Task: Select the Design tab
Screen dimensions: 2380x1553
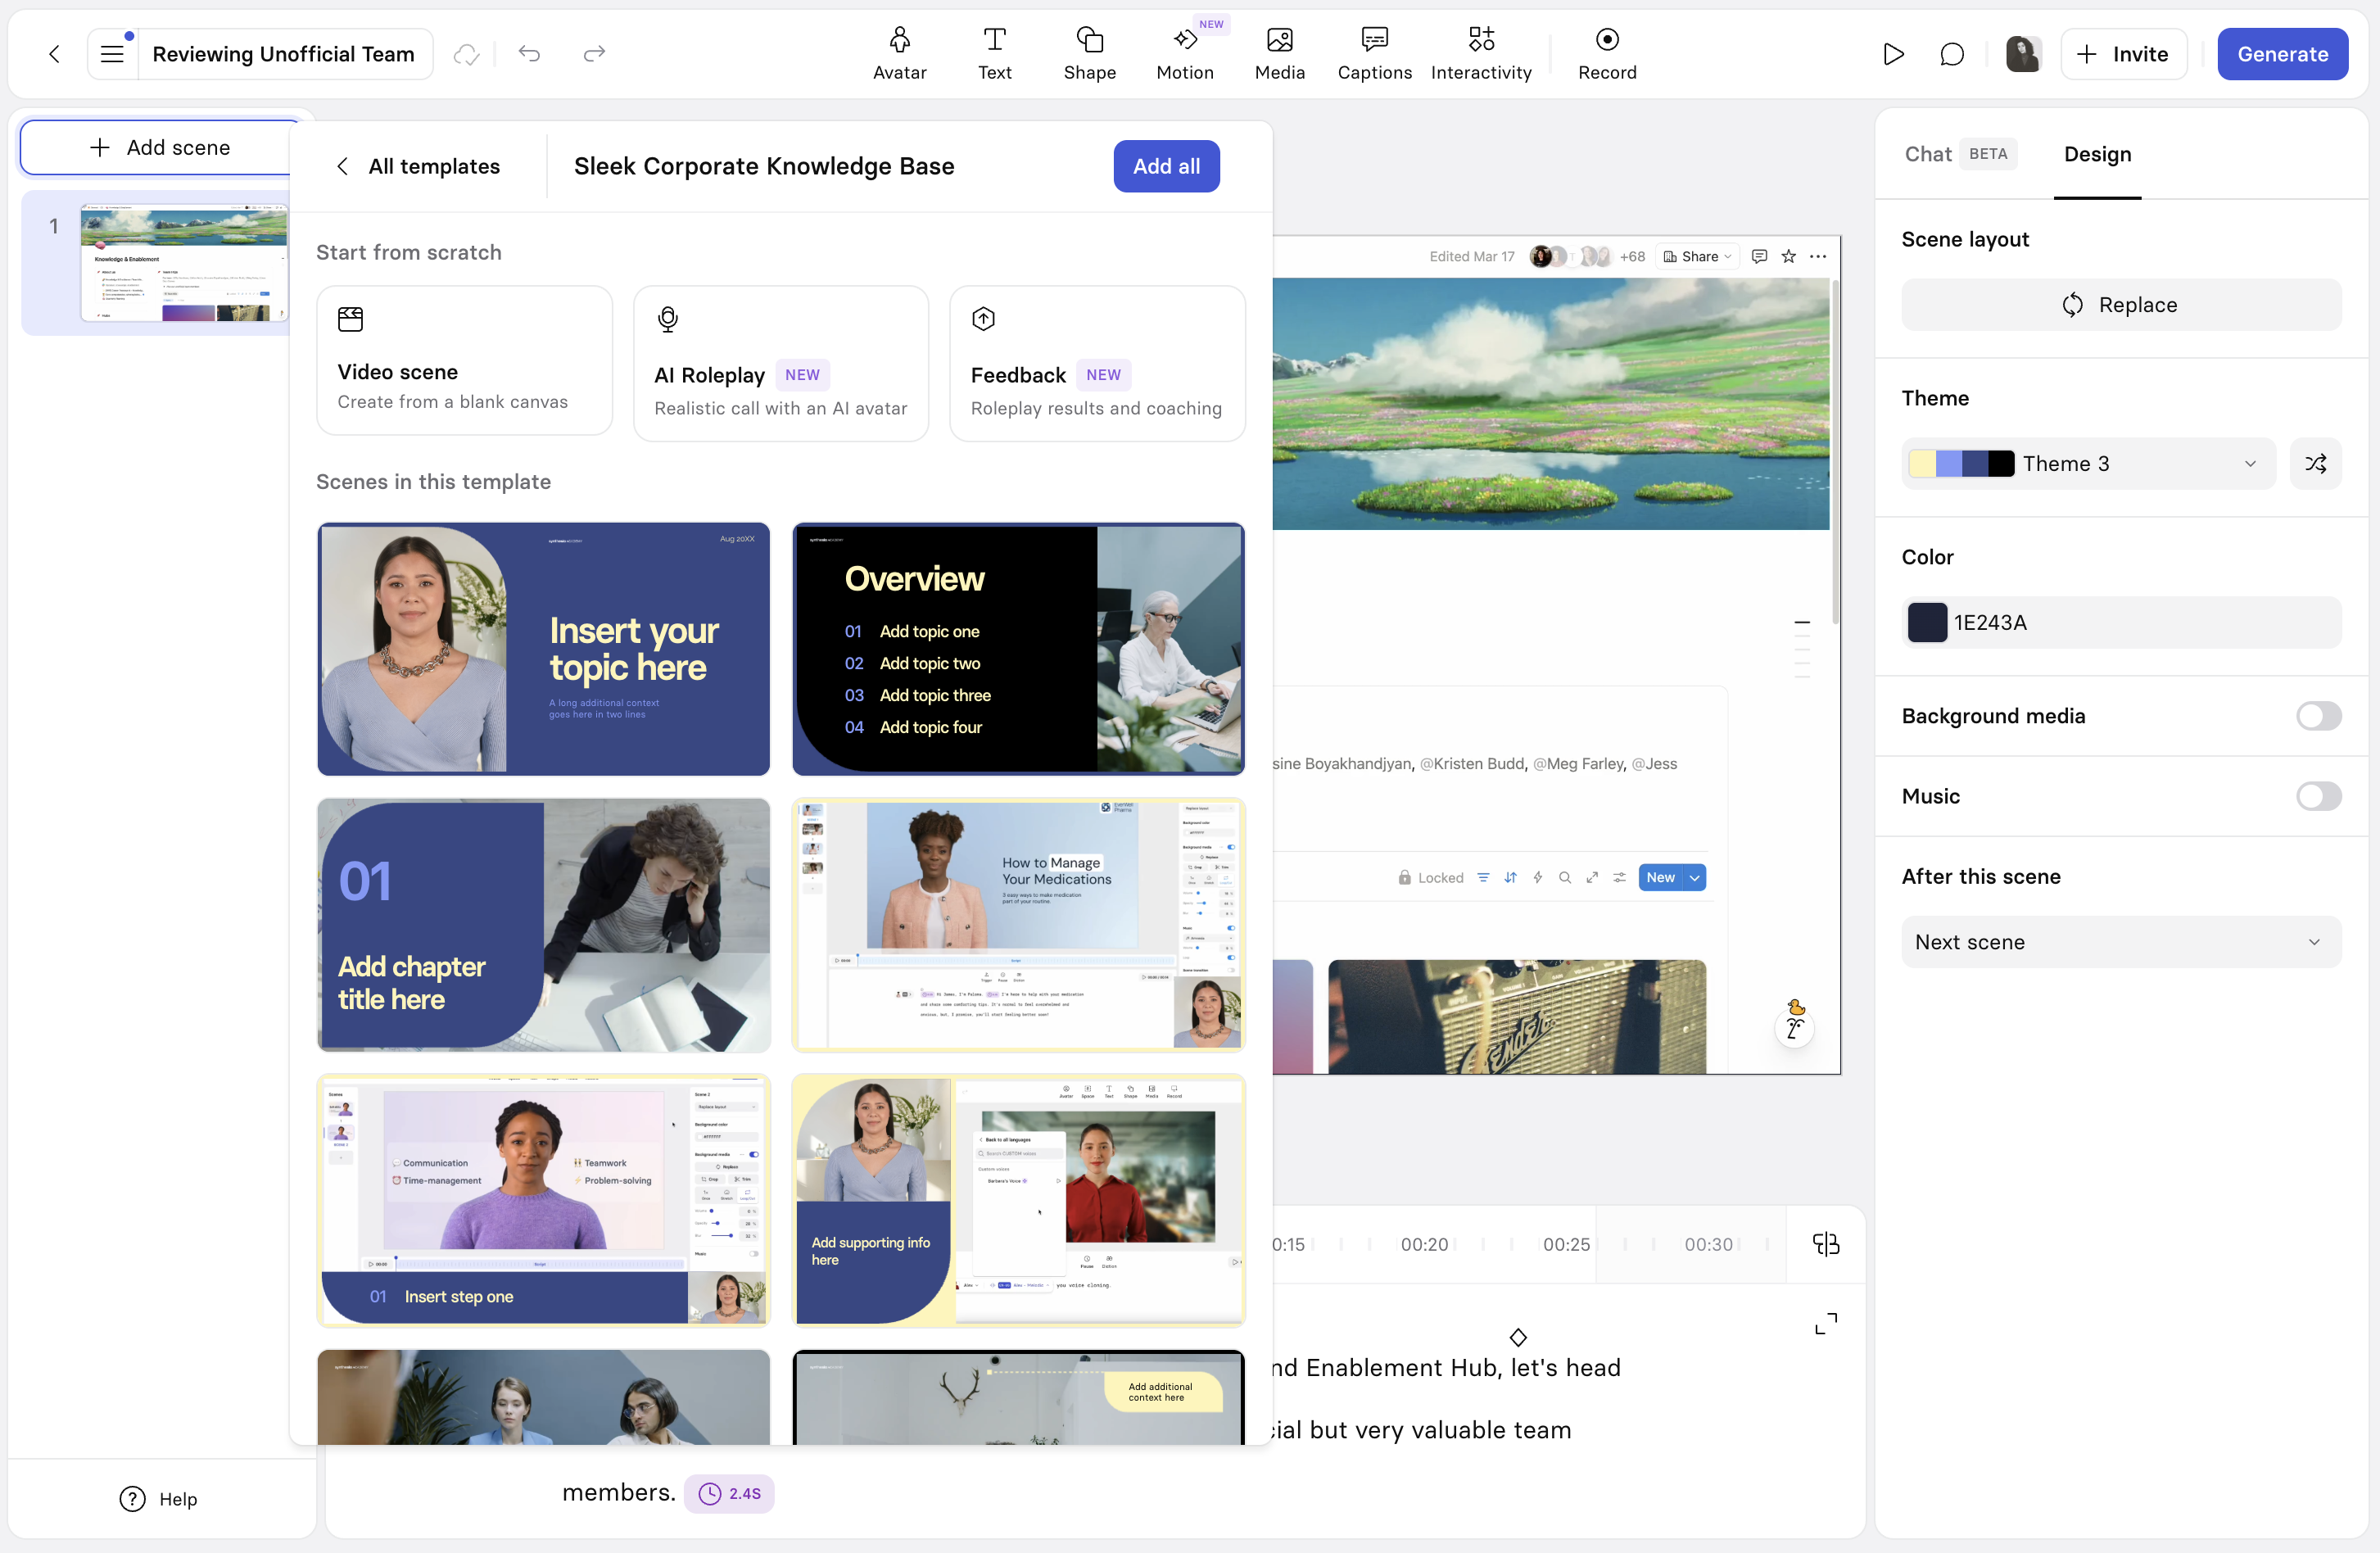Action: click(2097, 154)
